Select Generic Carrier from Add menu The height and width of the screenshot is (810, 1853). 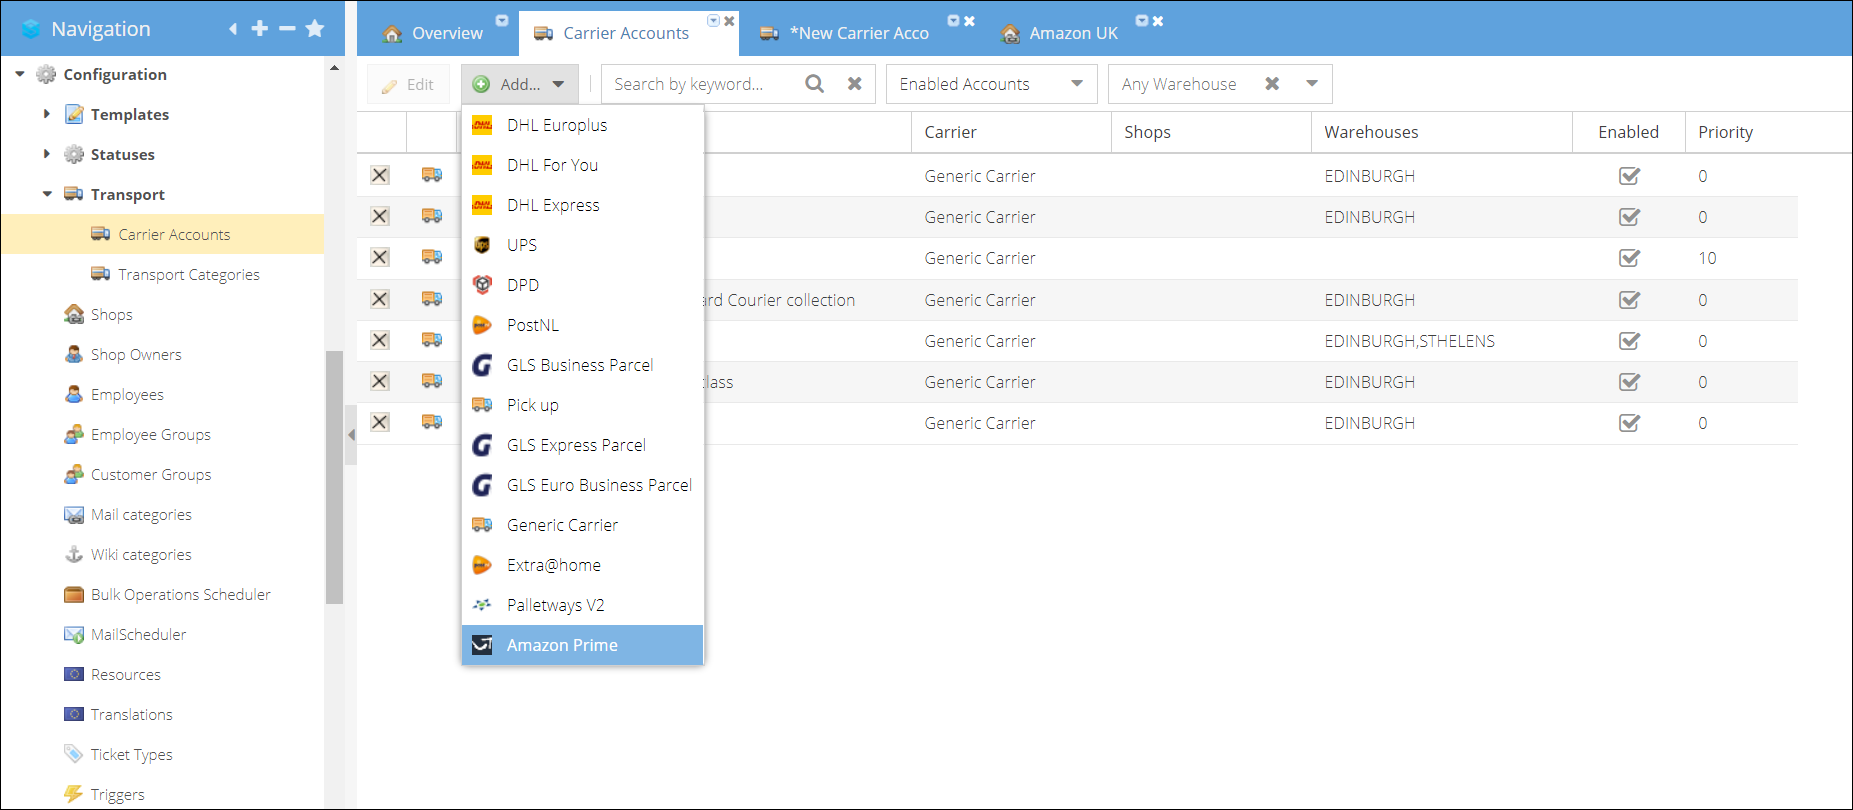(x=582, y=525)
